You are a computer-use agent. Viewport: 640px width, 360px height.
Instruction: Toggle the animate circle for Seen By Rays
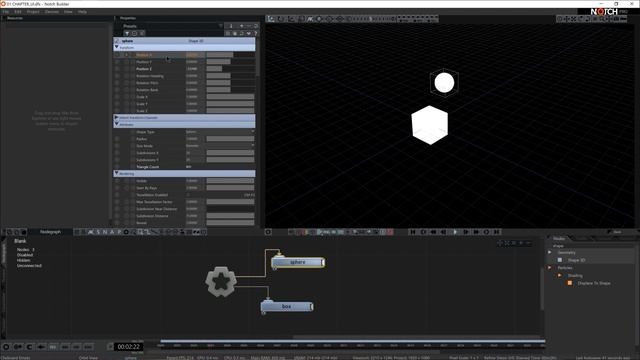(x=117, y=188)
